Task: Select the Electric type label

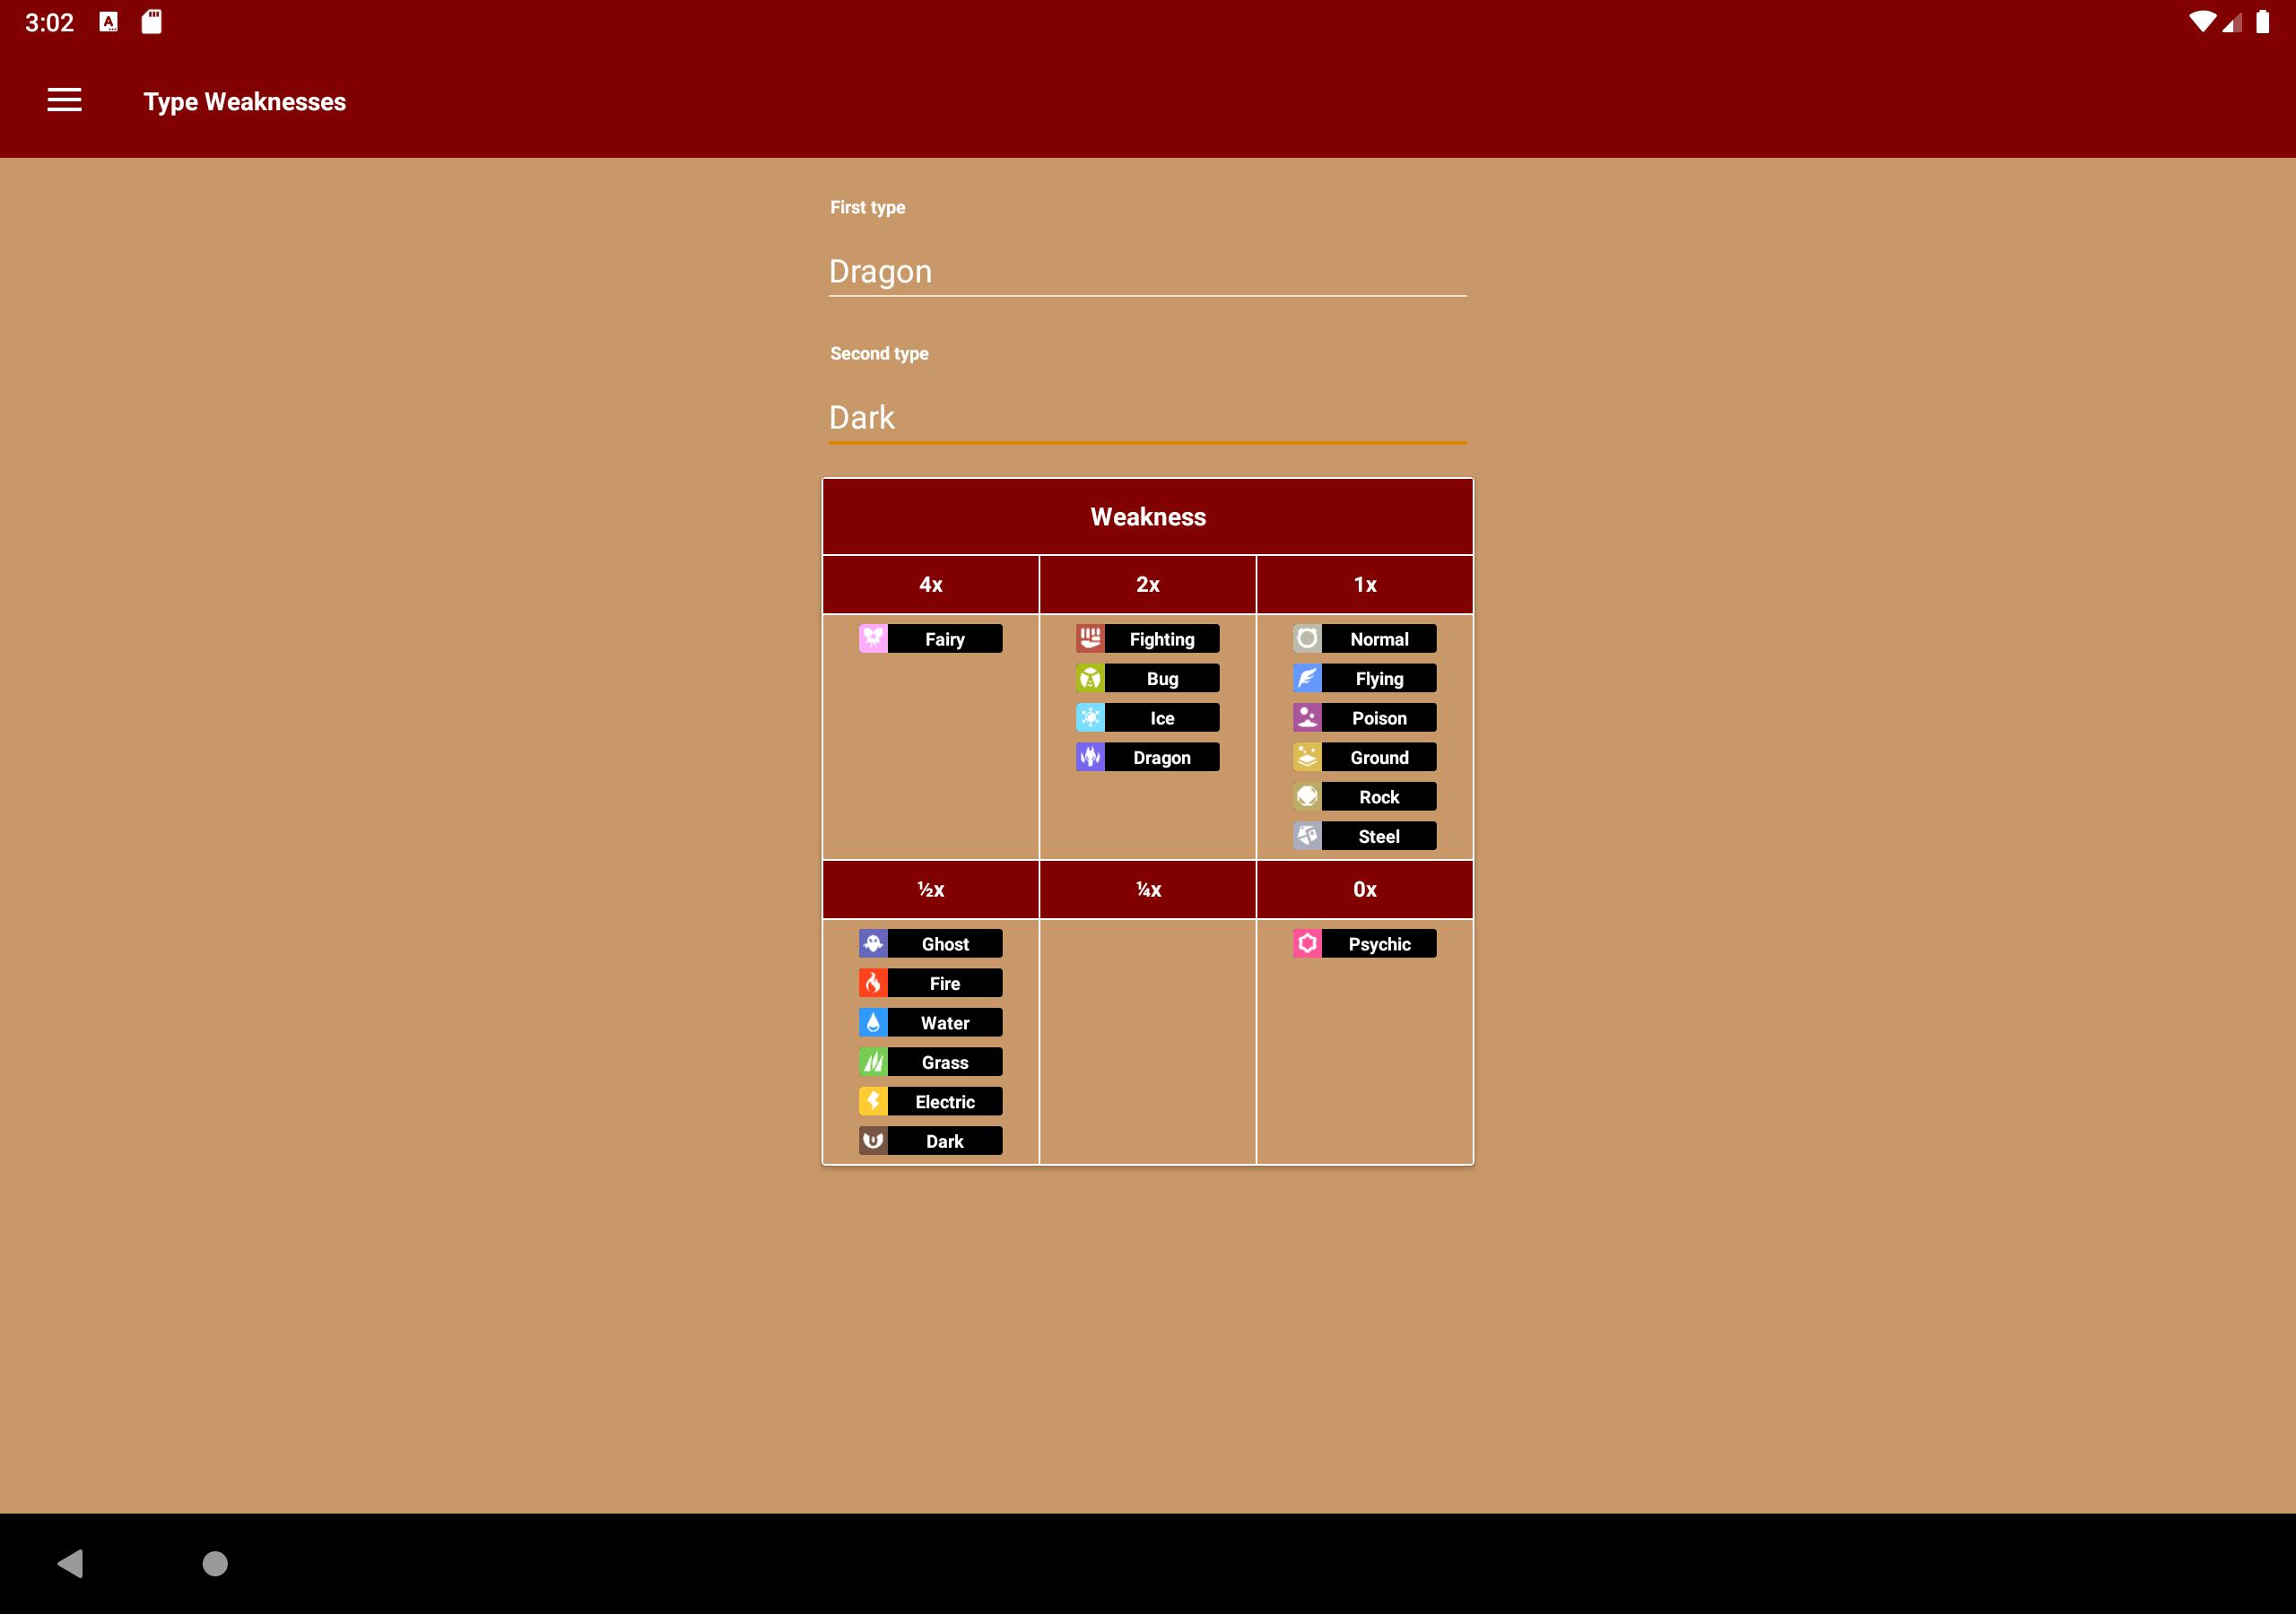Action: click(x=945, y=1102)
